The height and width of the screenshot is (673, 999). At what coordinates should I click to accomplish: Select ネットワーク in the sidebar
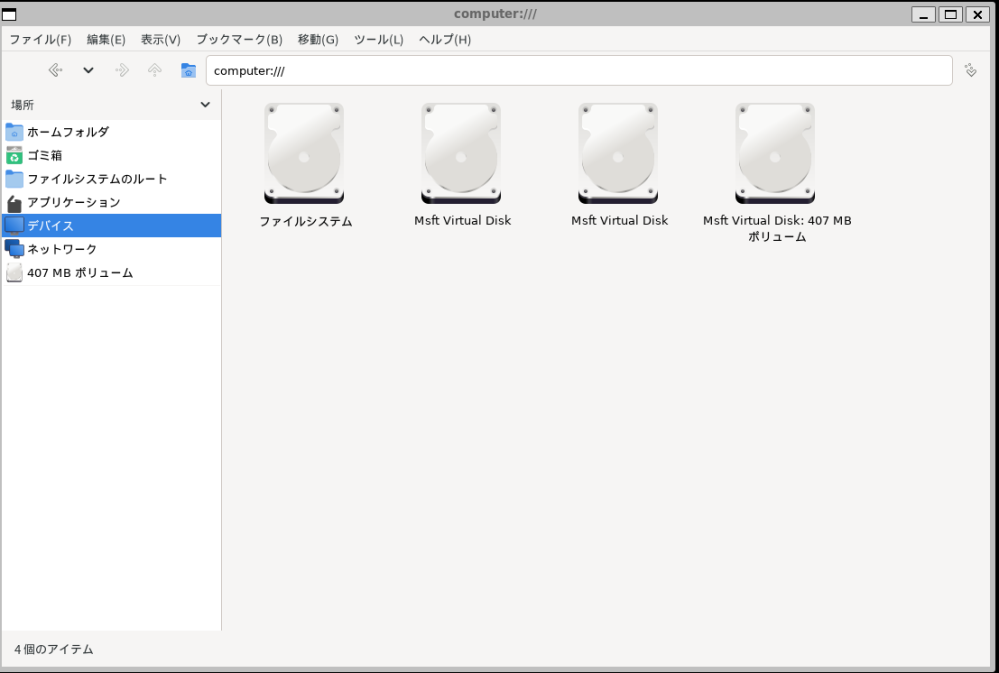[x=62, y=249]
